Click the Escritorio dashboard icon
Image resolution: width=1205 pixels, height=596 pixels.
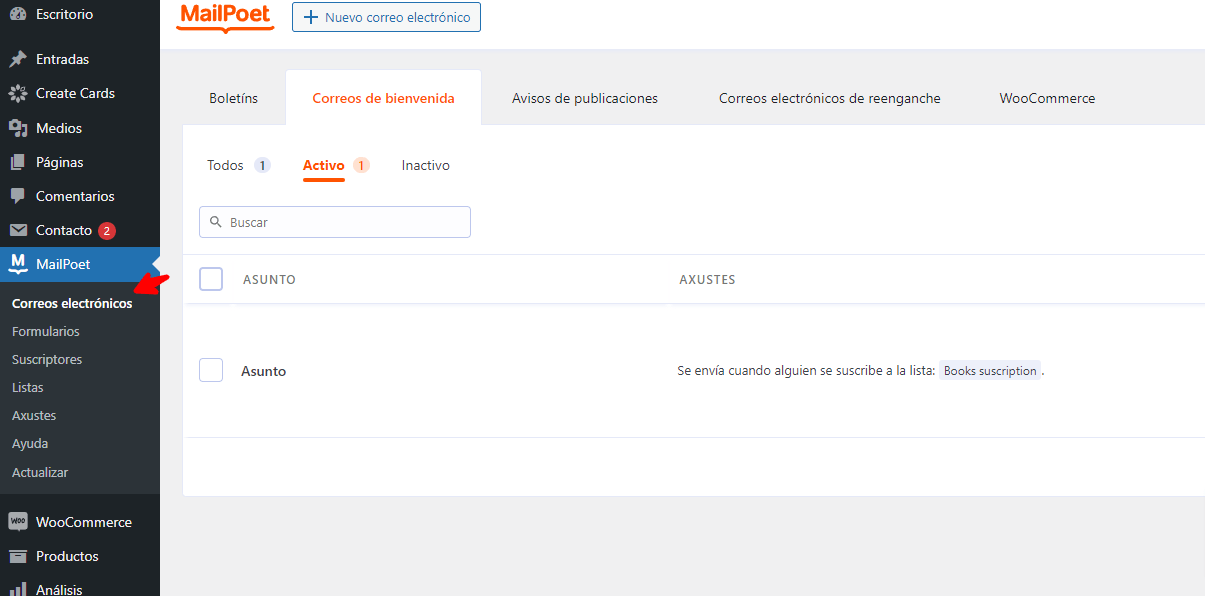point(18,14)
